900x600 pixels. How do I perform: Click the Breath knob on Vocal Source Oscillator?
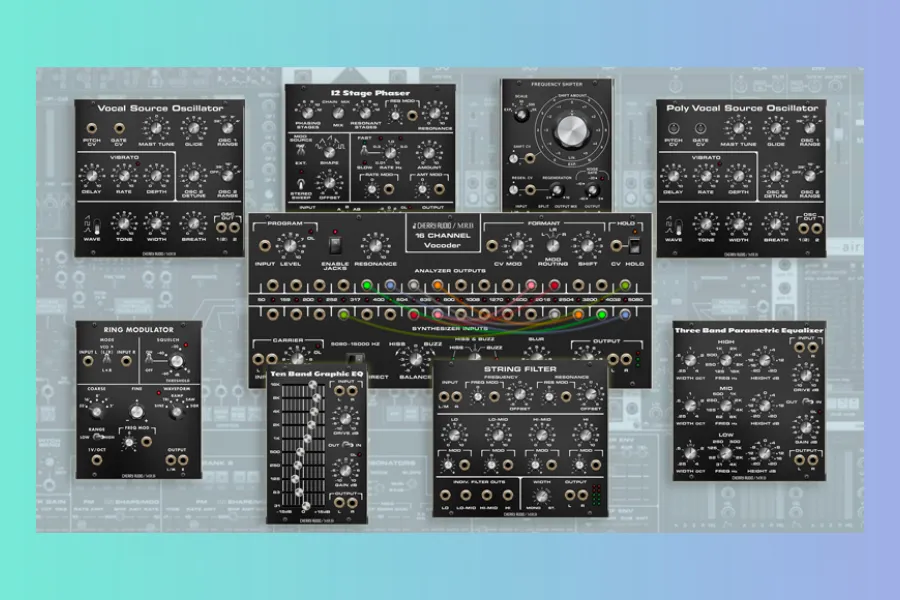196,224
